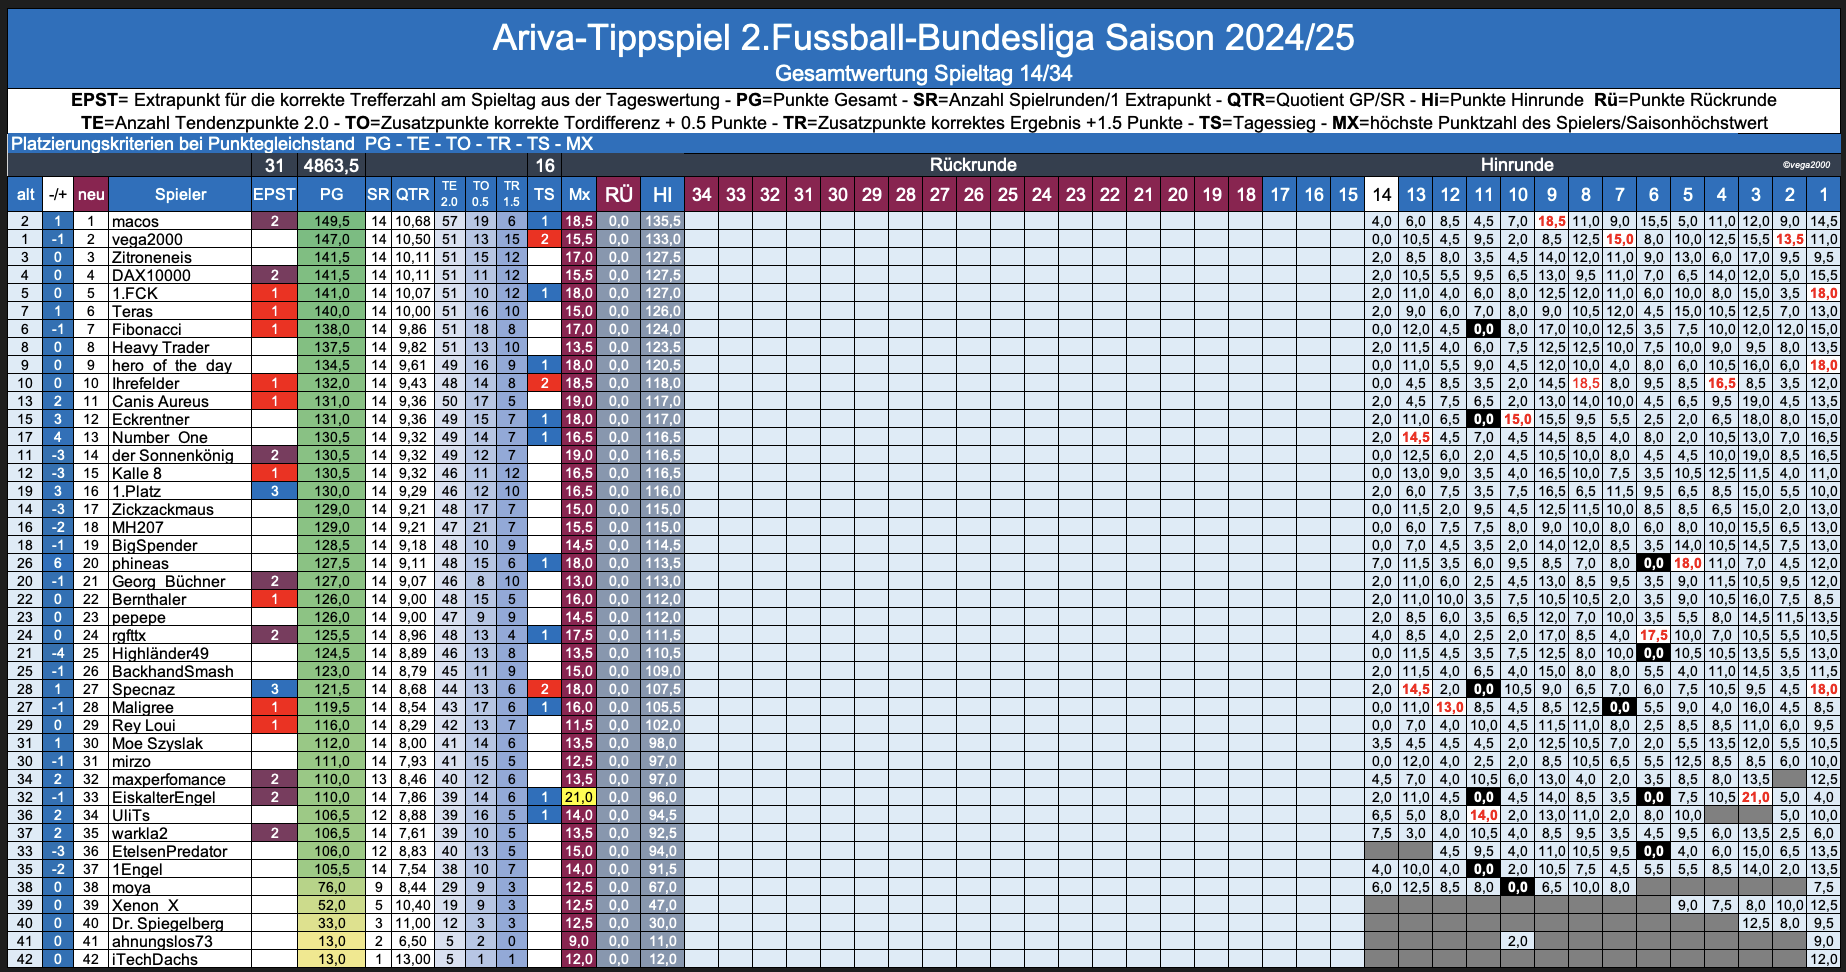Select player name 'Teras'

click(132, 311)
